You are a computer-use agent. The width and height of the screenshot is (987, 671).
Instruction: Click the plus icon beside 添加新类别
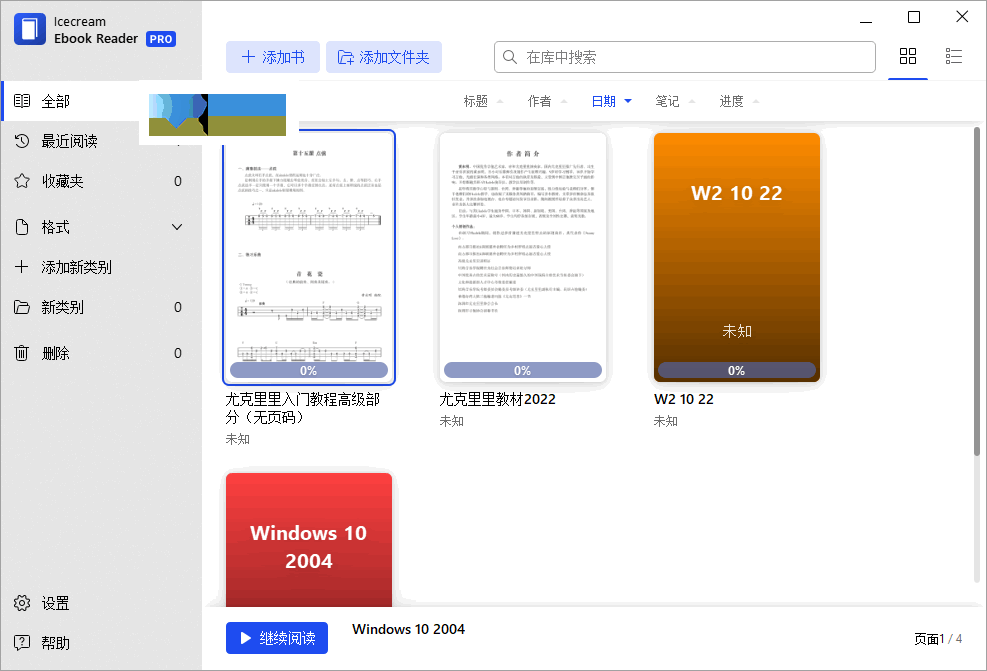click(x=21, y=267)
